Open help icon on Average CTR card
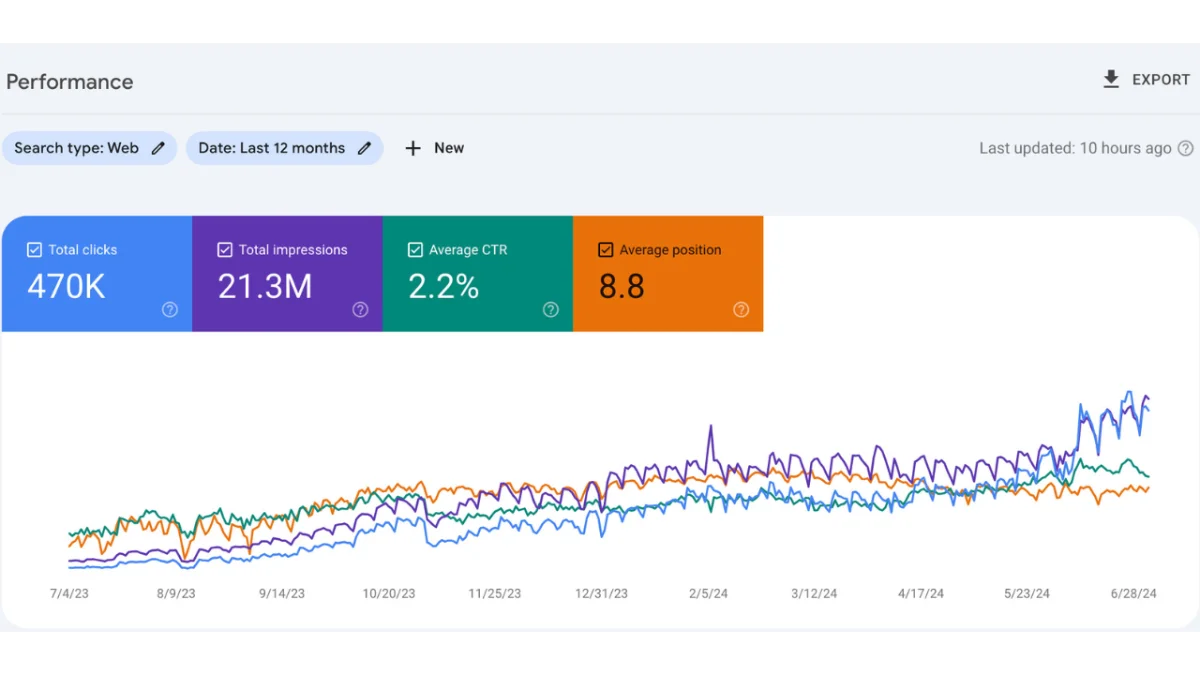 click(x=551, y=310)
